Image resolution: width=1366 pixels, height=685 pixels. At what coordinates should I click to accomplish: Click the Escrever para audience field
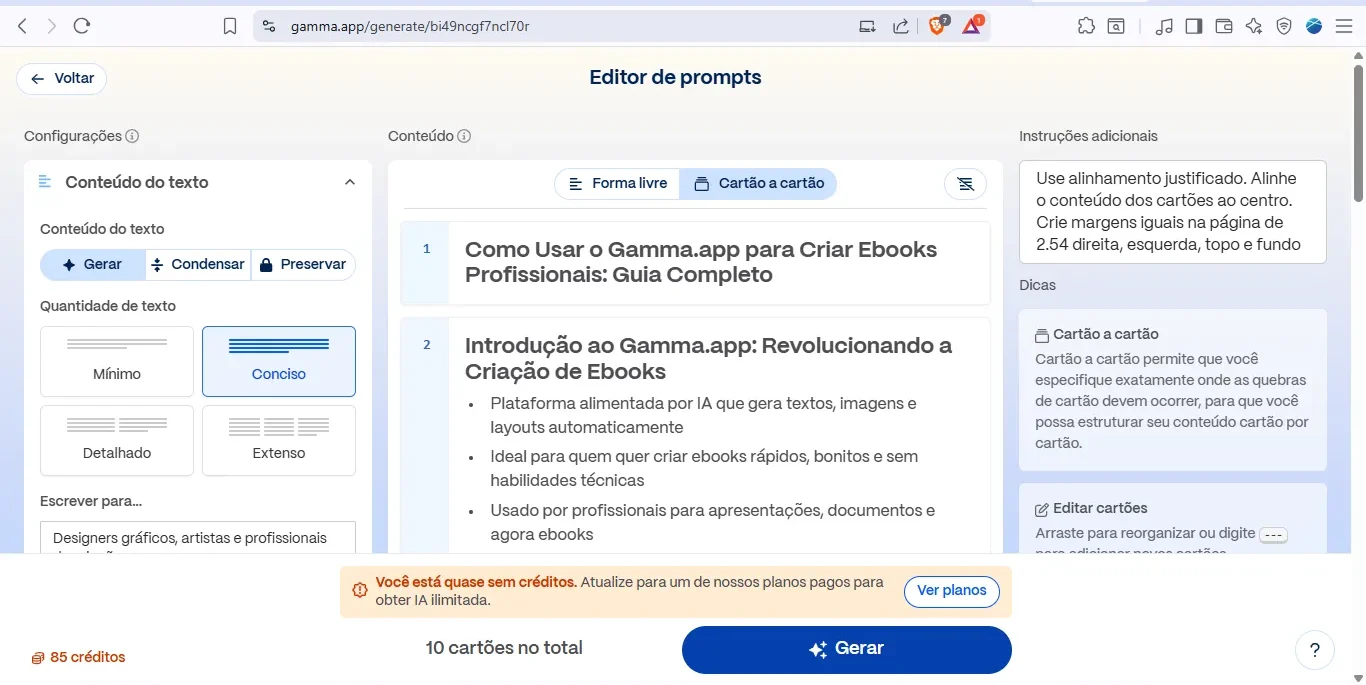pyautogui.click(x=198, y=538)
